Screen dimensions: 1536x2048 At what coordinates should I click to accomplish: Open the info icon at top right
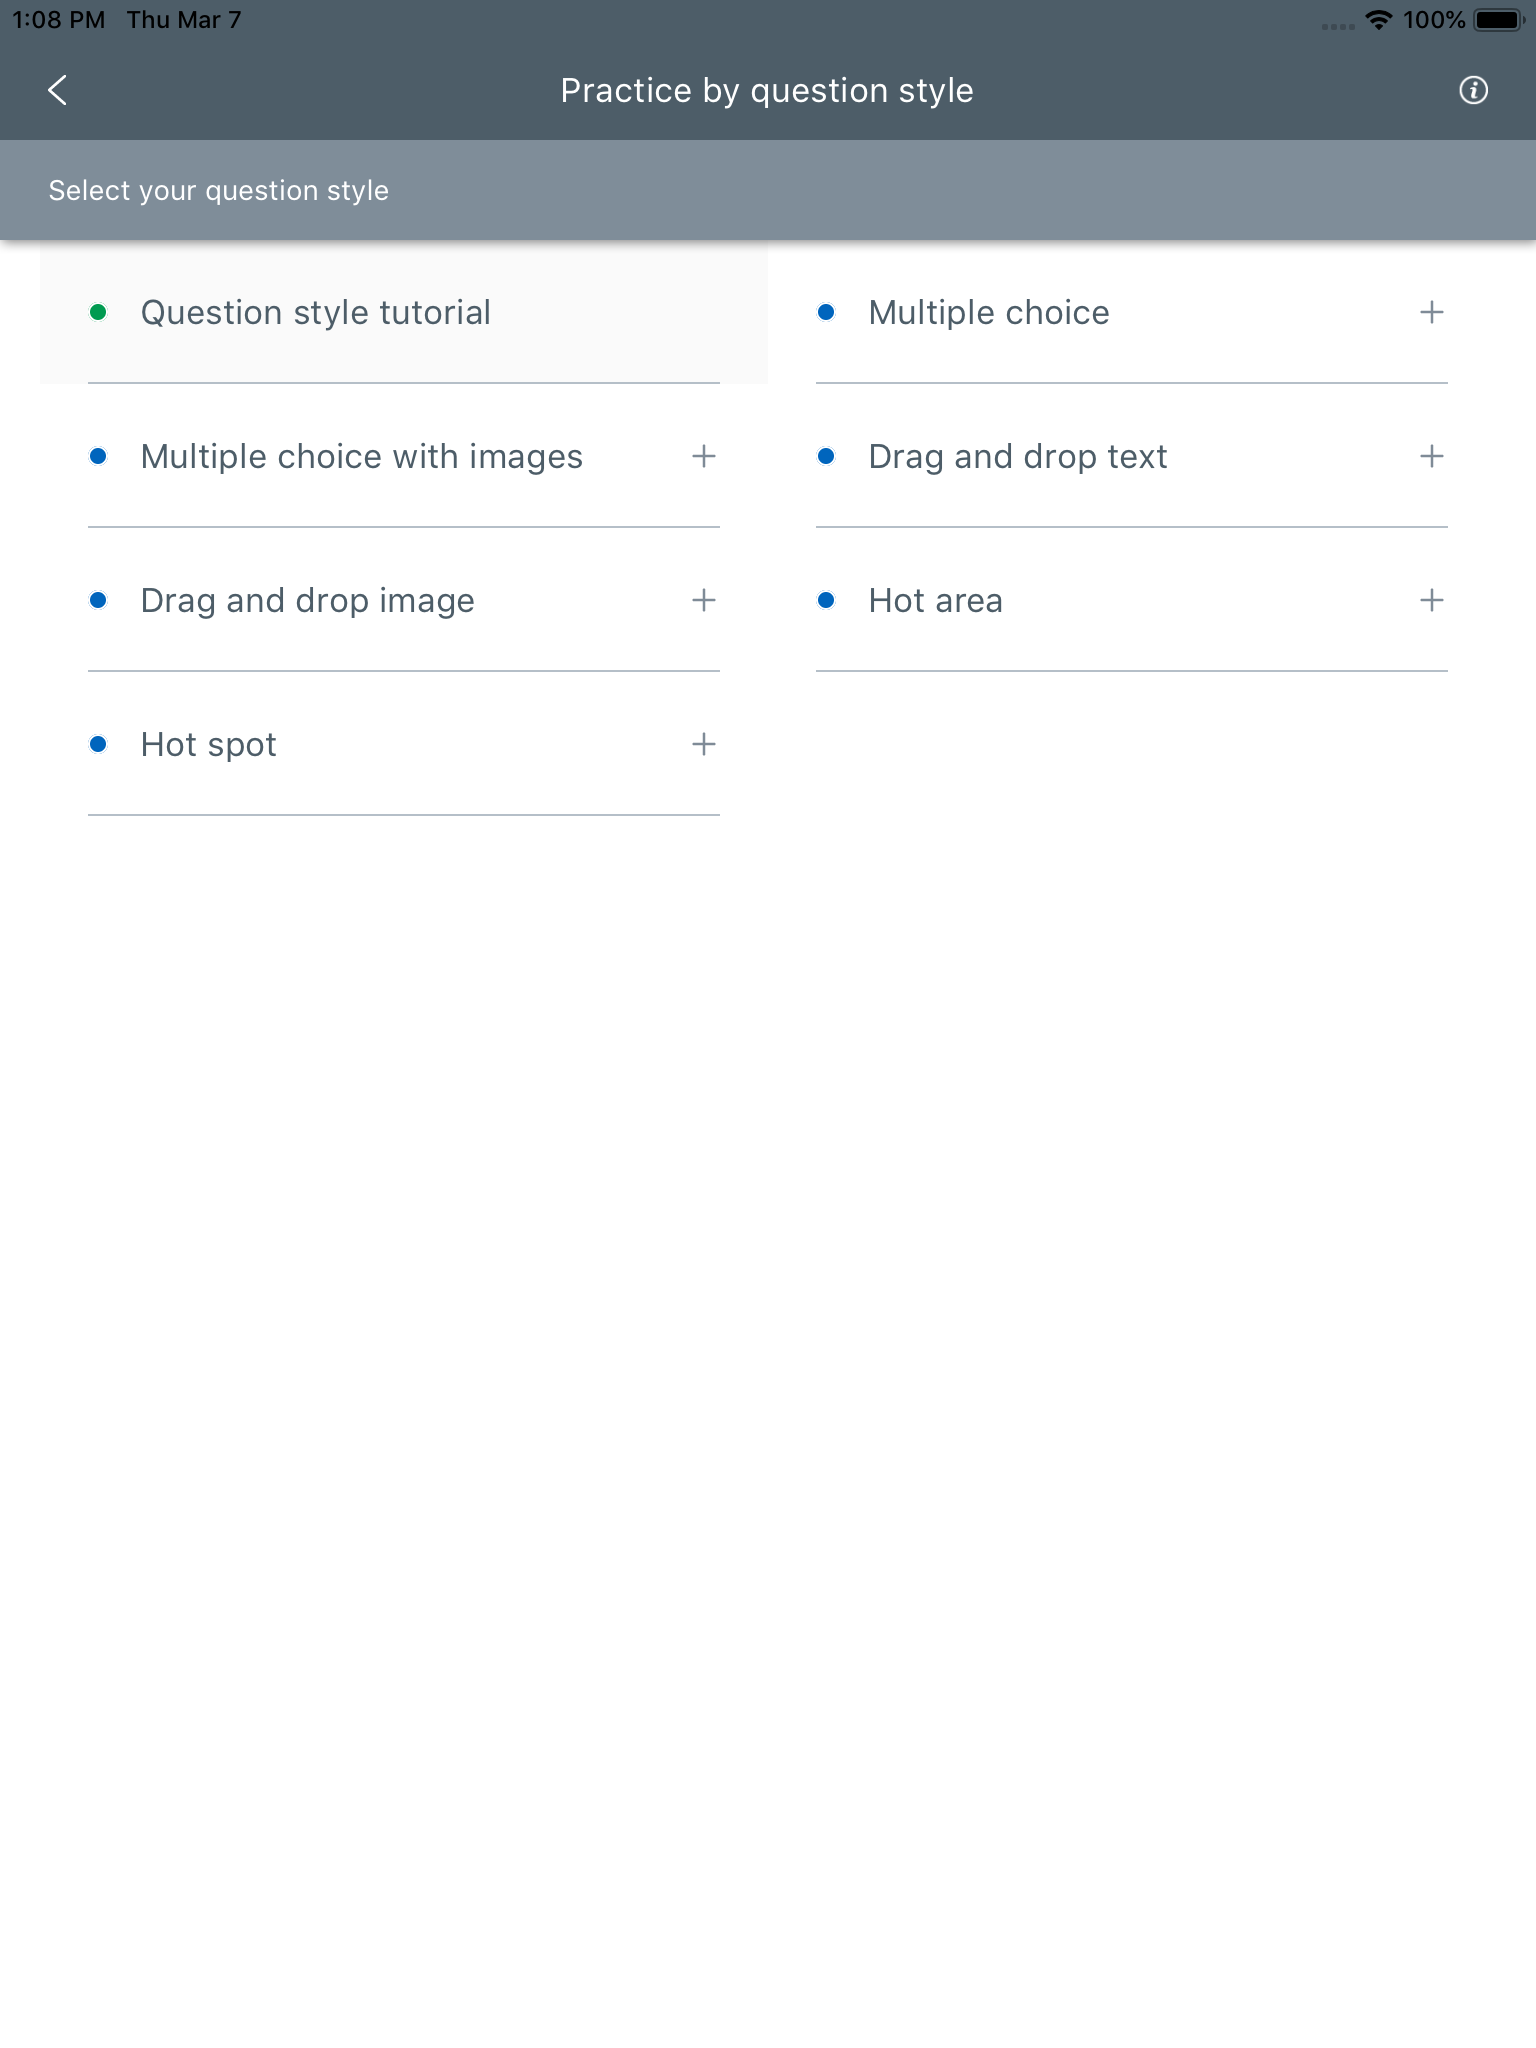pos(1474,90)
